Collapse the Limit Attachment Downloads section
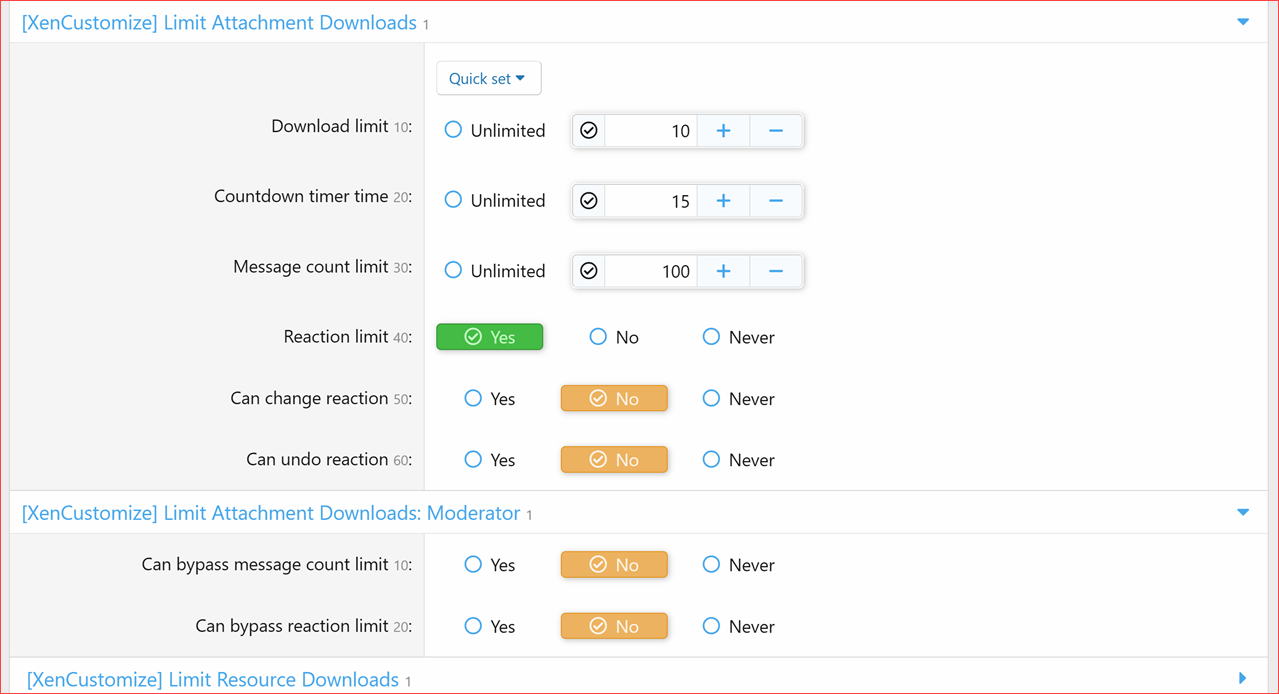 pos(1242,20)
